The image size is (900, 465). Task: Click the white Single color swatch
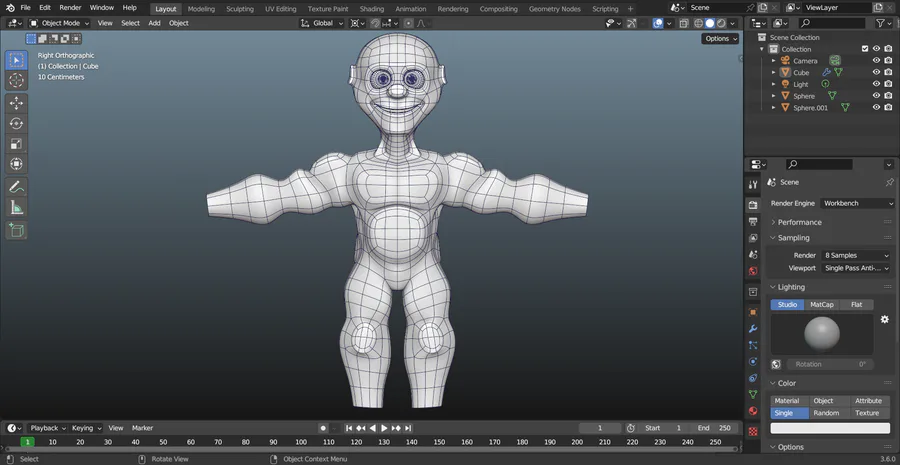pos(830,428)
